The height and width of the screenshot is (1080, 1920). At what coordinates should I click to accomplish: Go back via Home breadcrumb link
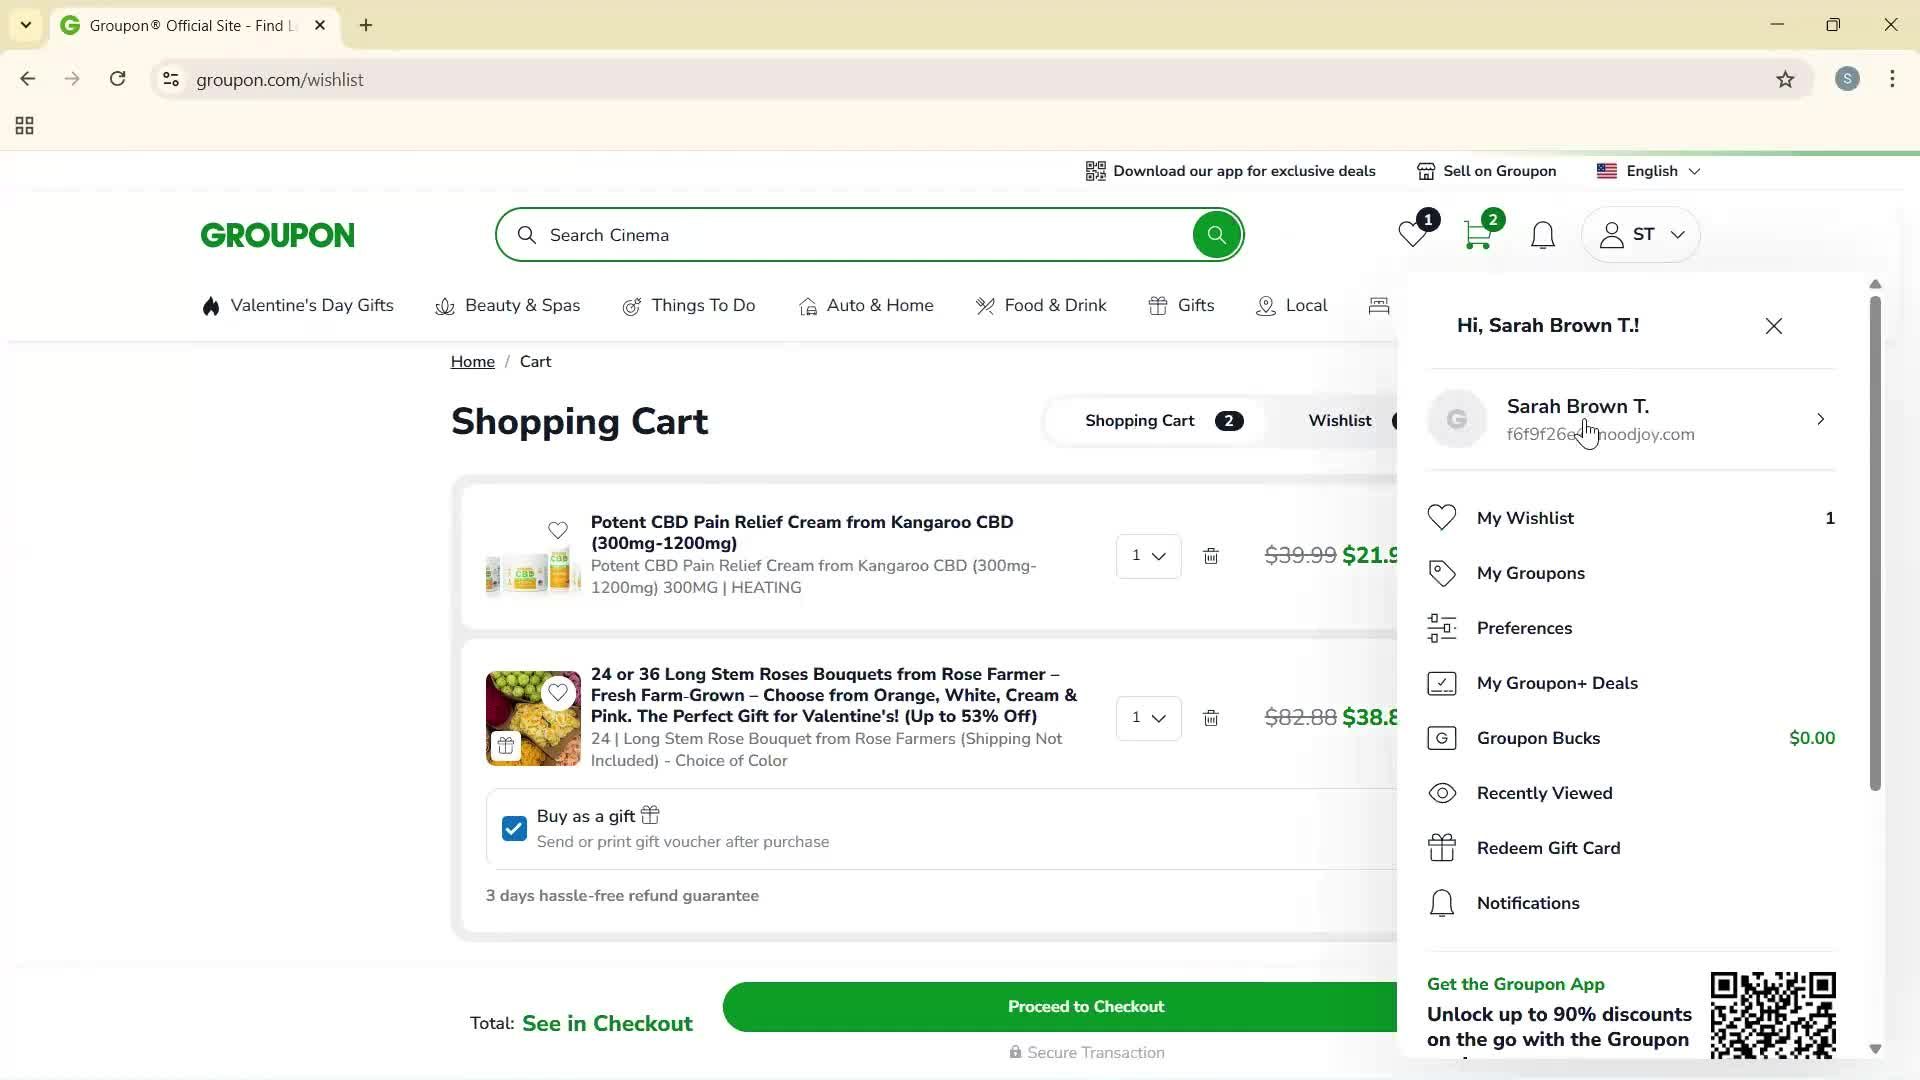pyautogui.click(x=472, y=361)
